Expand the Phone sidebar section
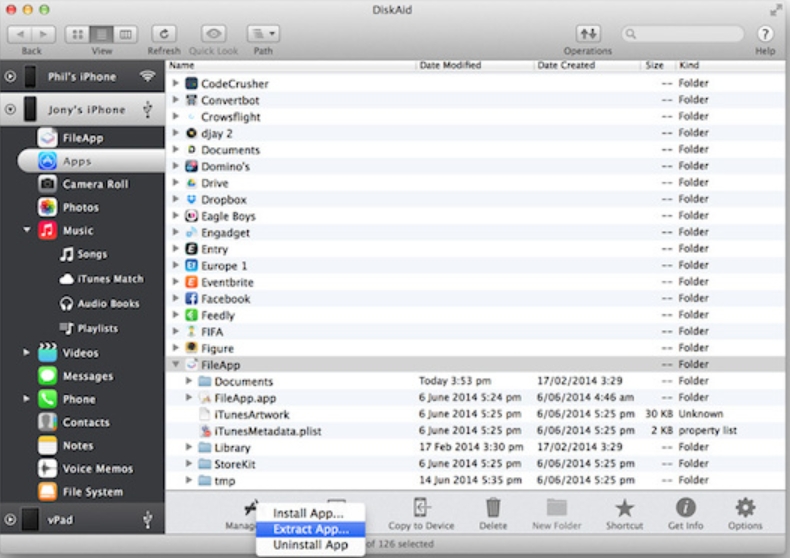The height and width of the screenshot is (558, 790). pyautogui.click(x=26, y=399)
